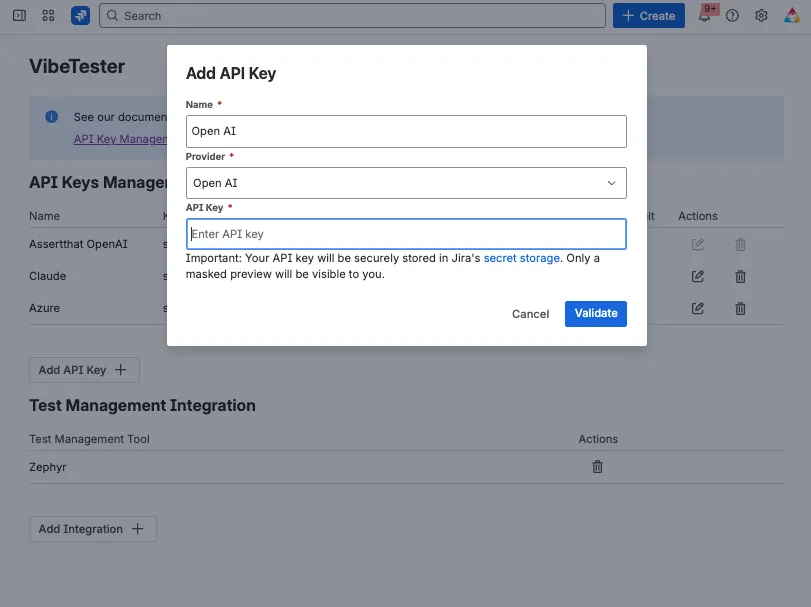
Task: Click the Test Management Tool column header
Action: point(89,439)
